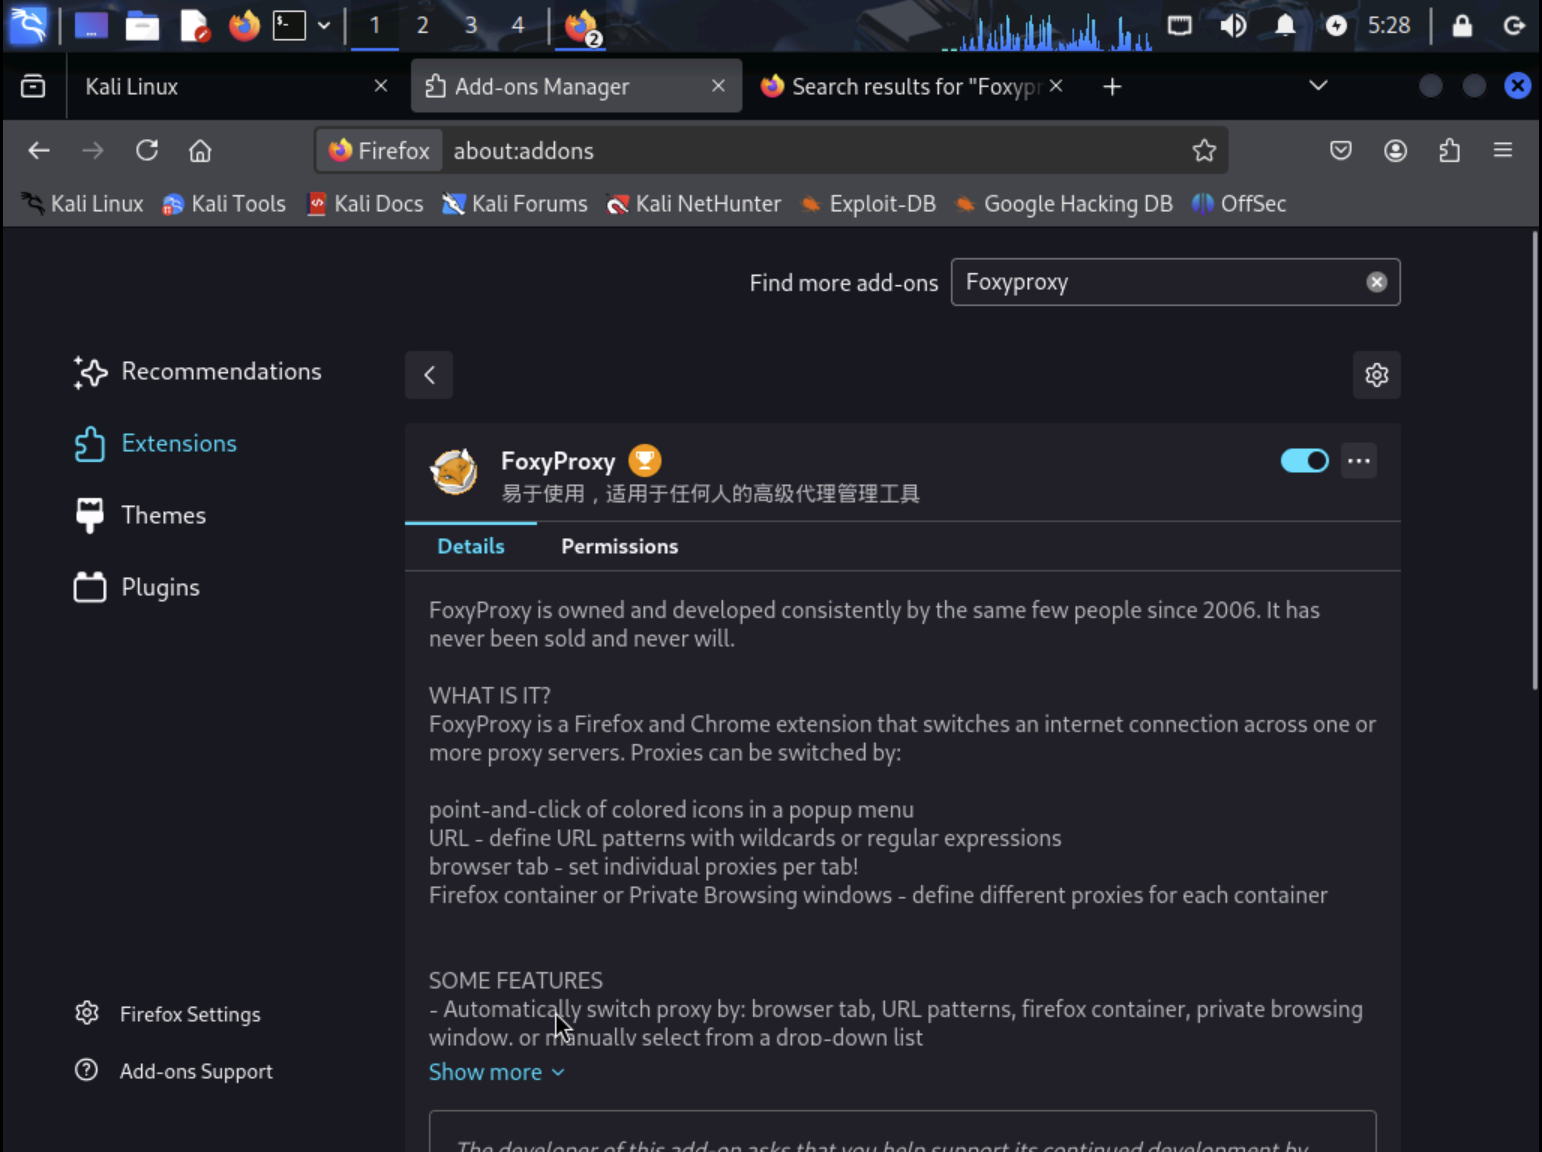This screenshot has width=1542, height=1152.
Task: Click the FoxyProxy recommended badge
Action: click(x=645, y=461)
